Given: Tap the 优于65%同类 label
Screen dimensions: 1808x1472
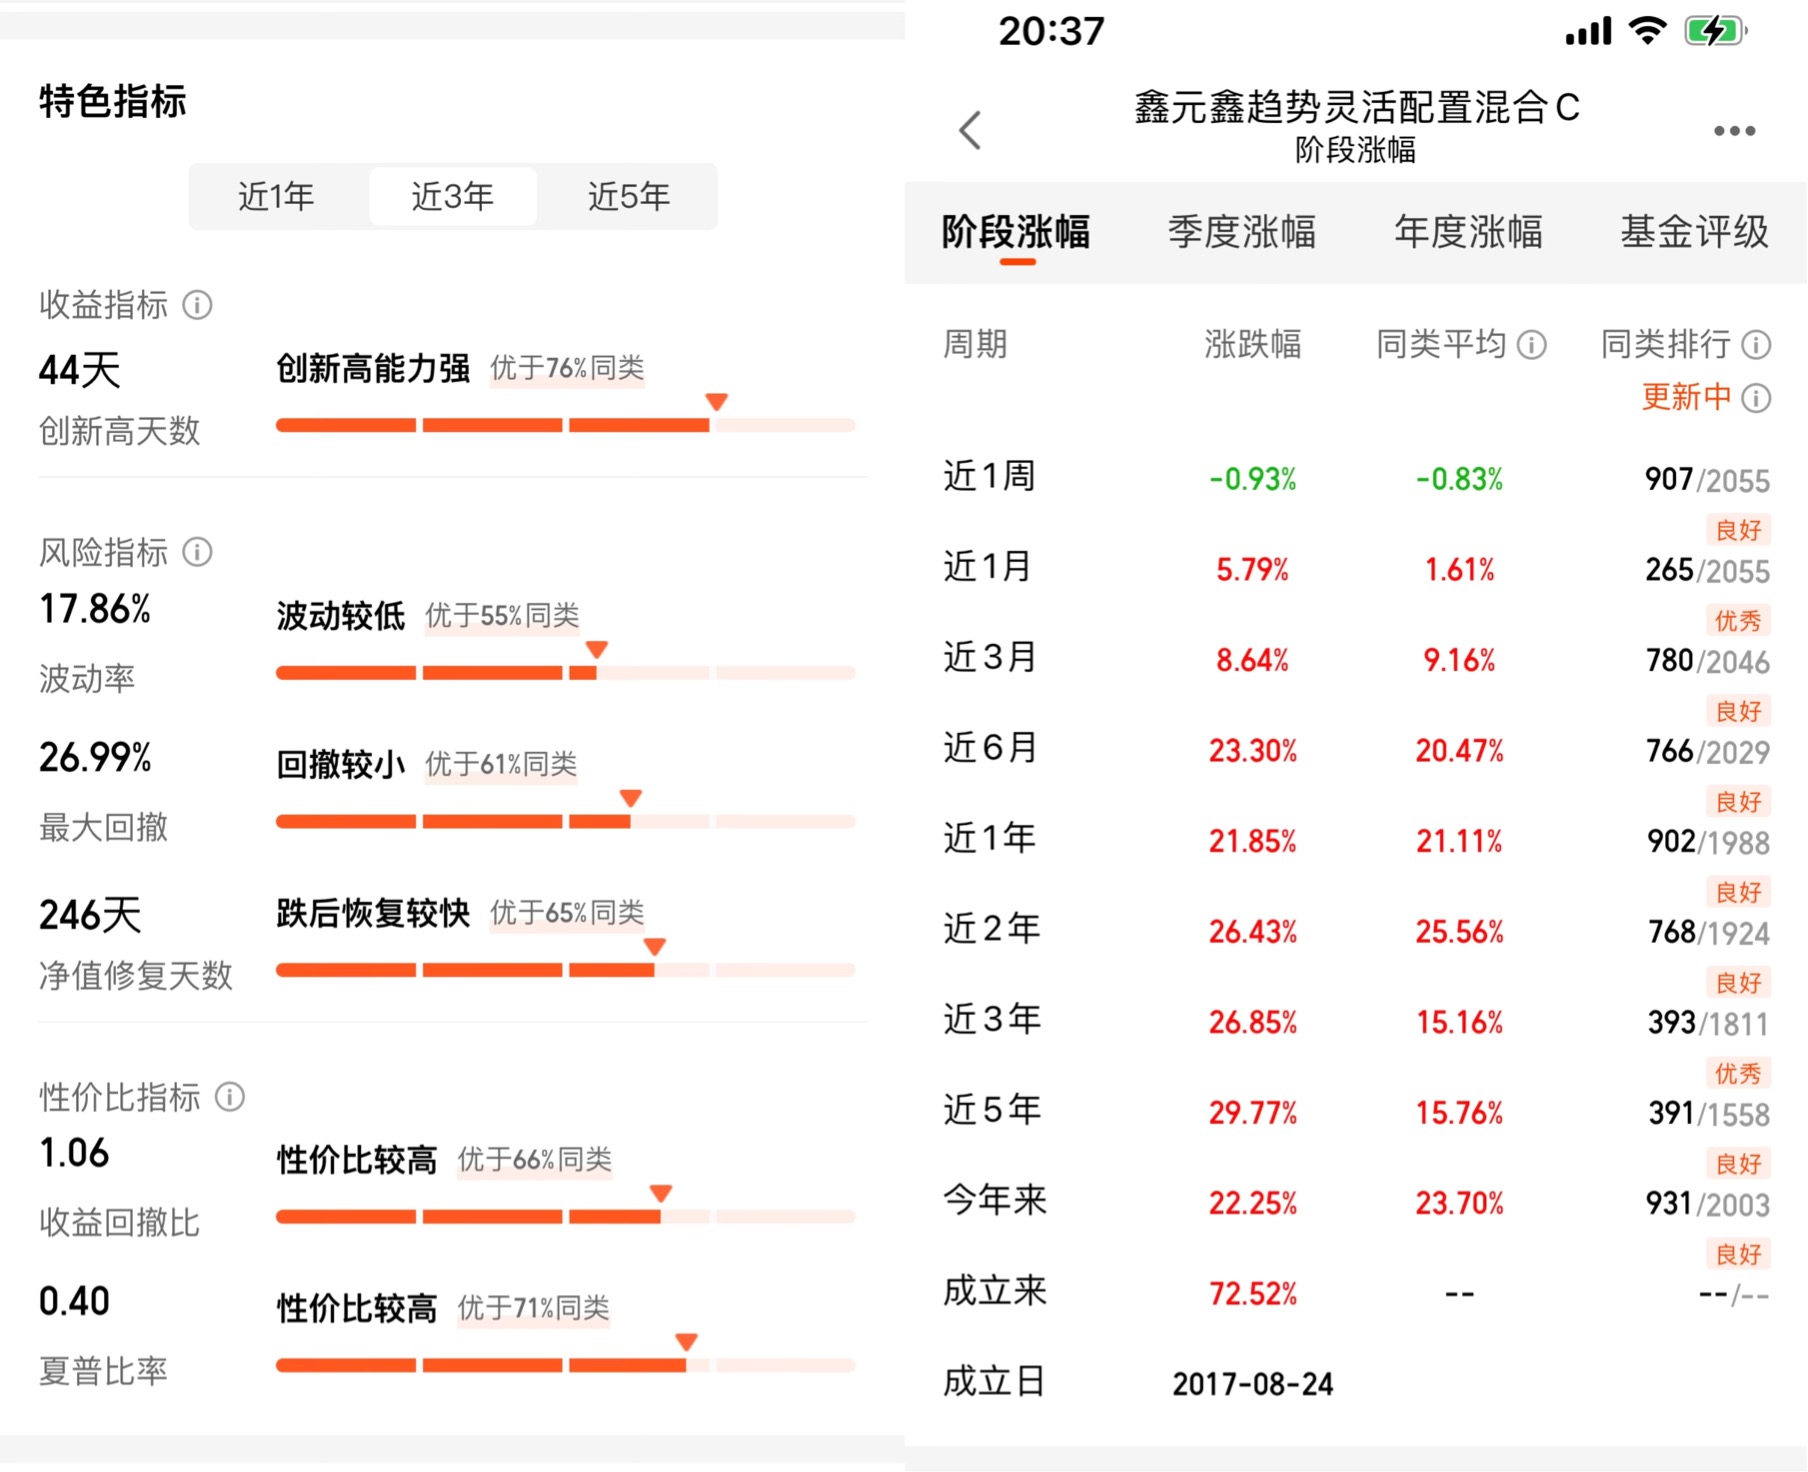Looking at the screenshot, I should pos(567,912).
